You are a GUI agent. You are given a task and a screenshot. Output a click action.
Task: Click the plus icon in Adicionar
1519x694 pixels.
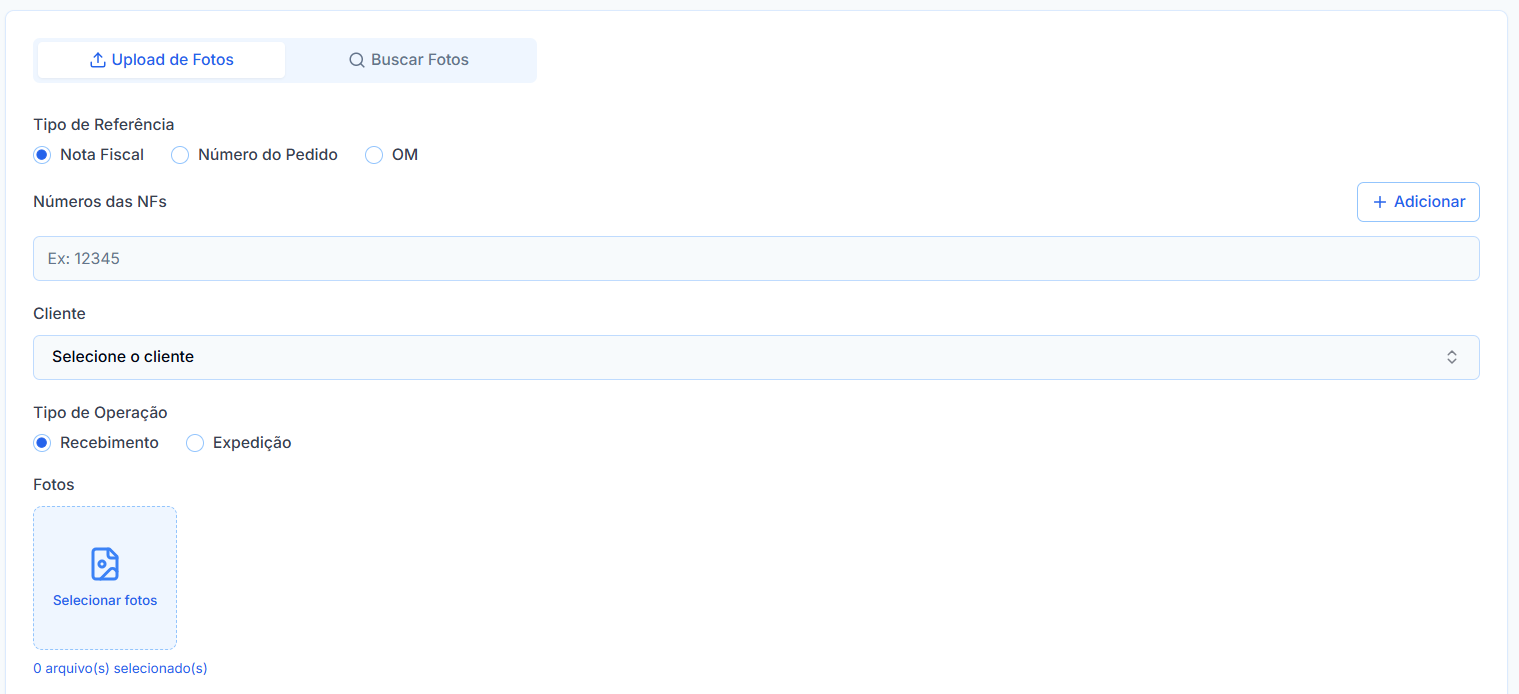(1380, 202)
